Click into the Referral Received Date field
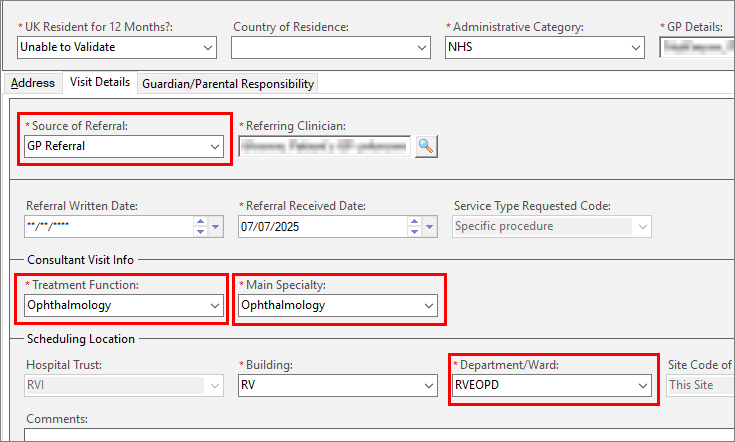 (x=320, y=226)
